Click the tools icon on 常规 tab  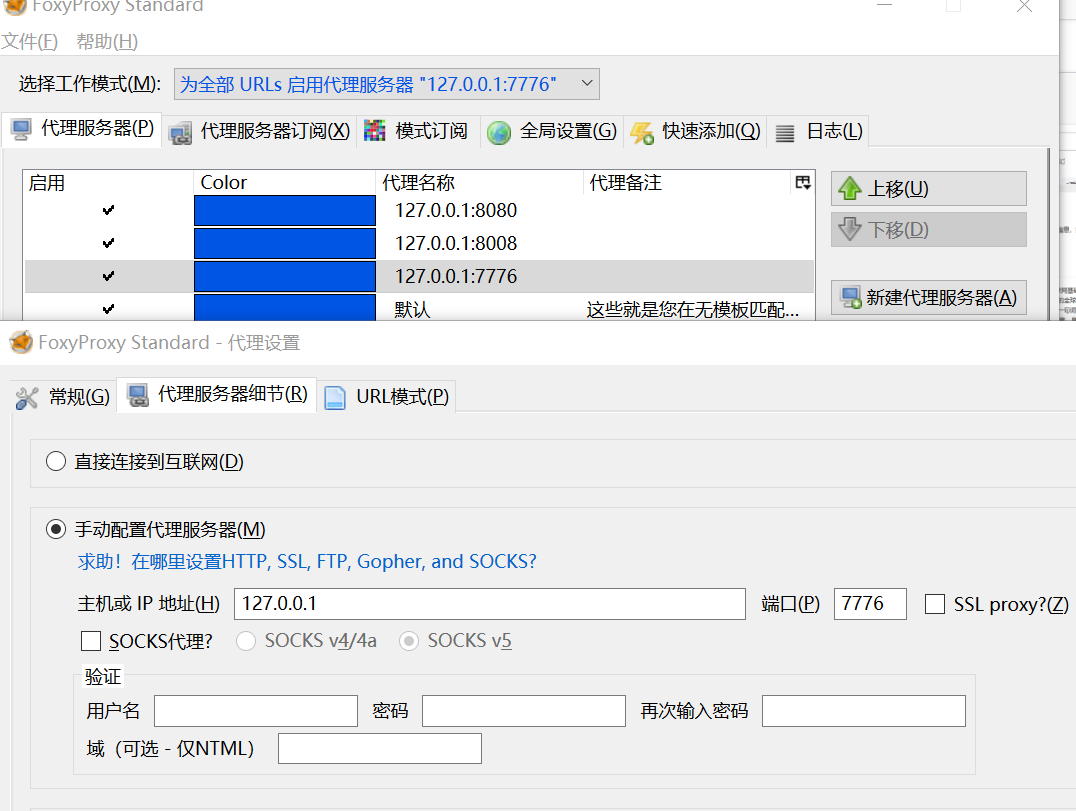pos(27,398)
